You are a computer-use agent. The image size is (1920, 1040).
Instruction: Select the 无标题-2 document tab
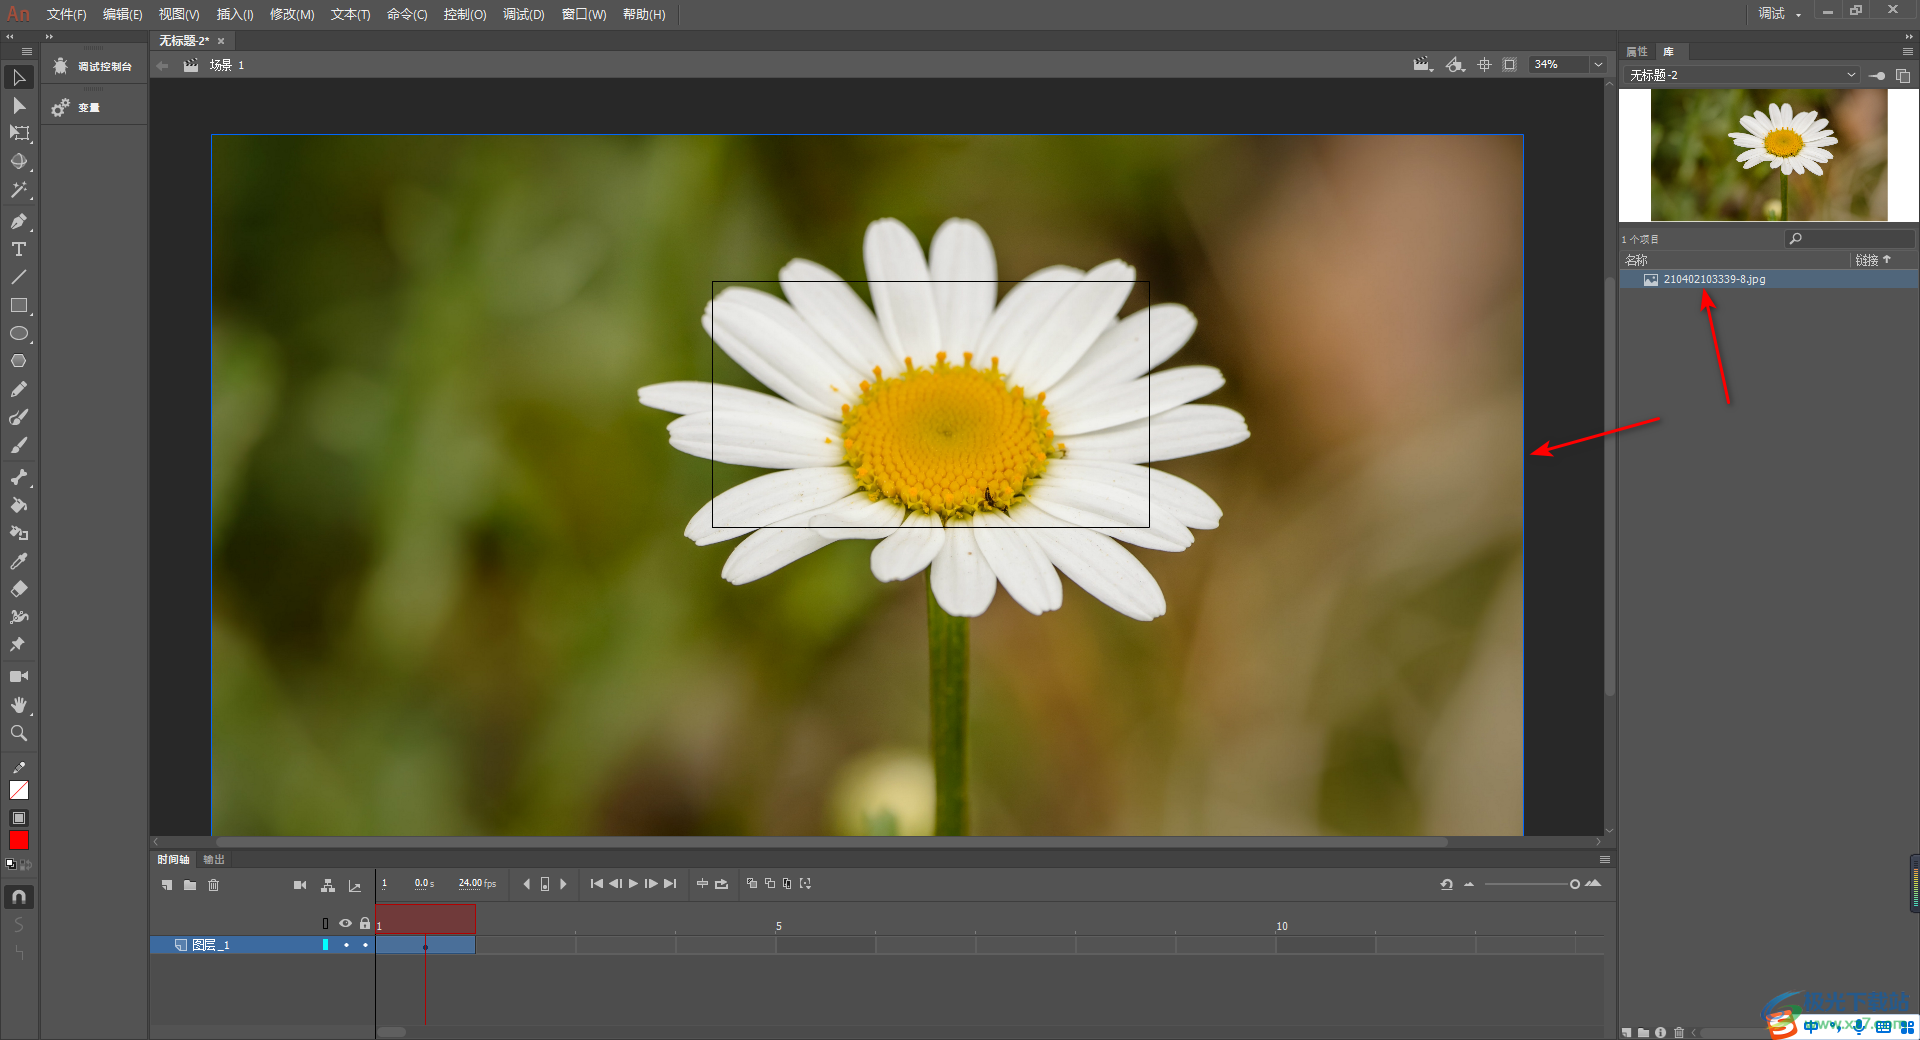(x=184, y=41)
